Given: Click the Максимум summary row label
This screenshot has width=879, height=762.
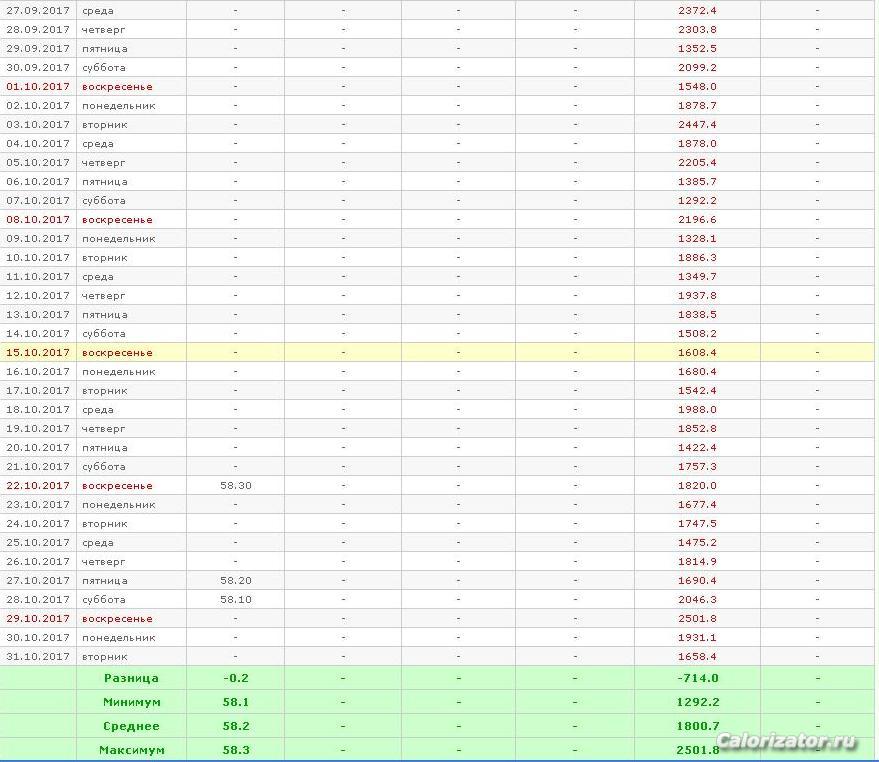Looking at the screenshot, I should click(131, 750).
